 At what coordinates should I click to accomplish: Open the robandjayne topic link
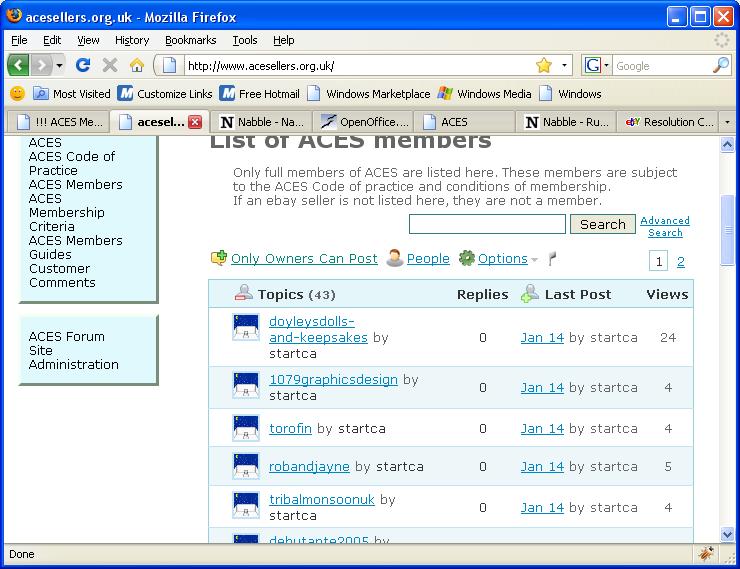coord(309,466)
